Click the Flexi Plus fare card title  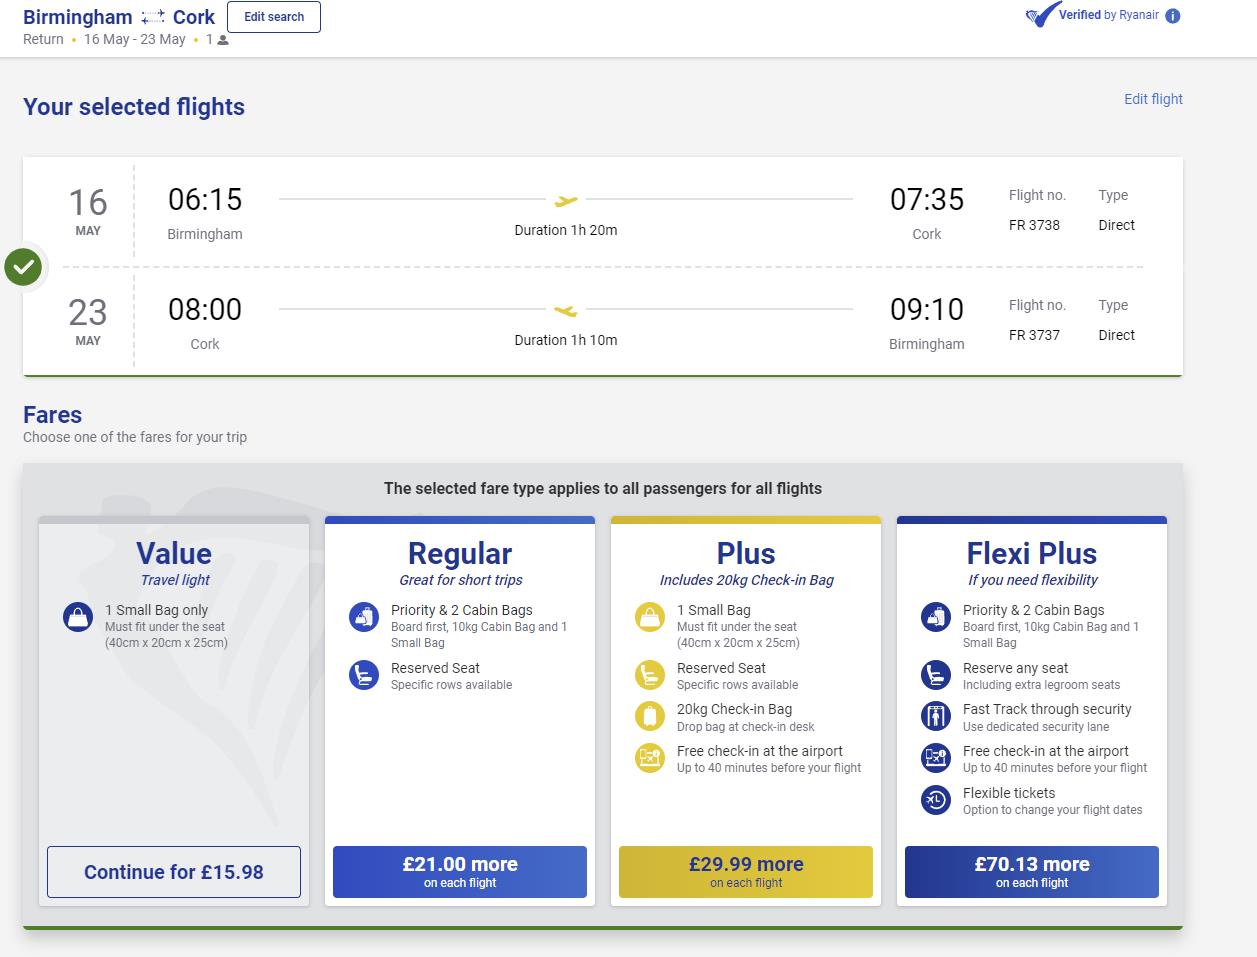(x=1032, y=554)
